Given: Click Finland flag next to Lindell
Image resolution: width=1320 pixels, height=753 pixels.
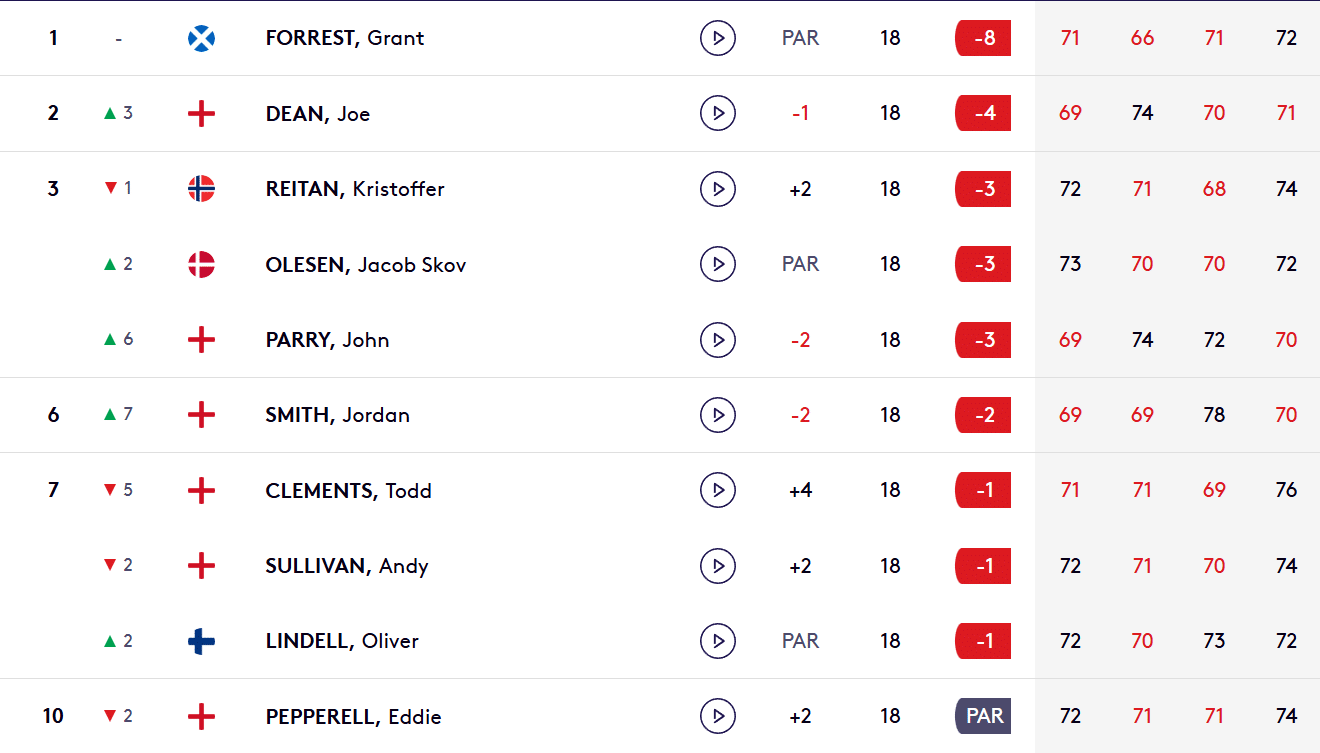Looking at the screenshot, I should (202, 641).
